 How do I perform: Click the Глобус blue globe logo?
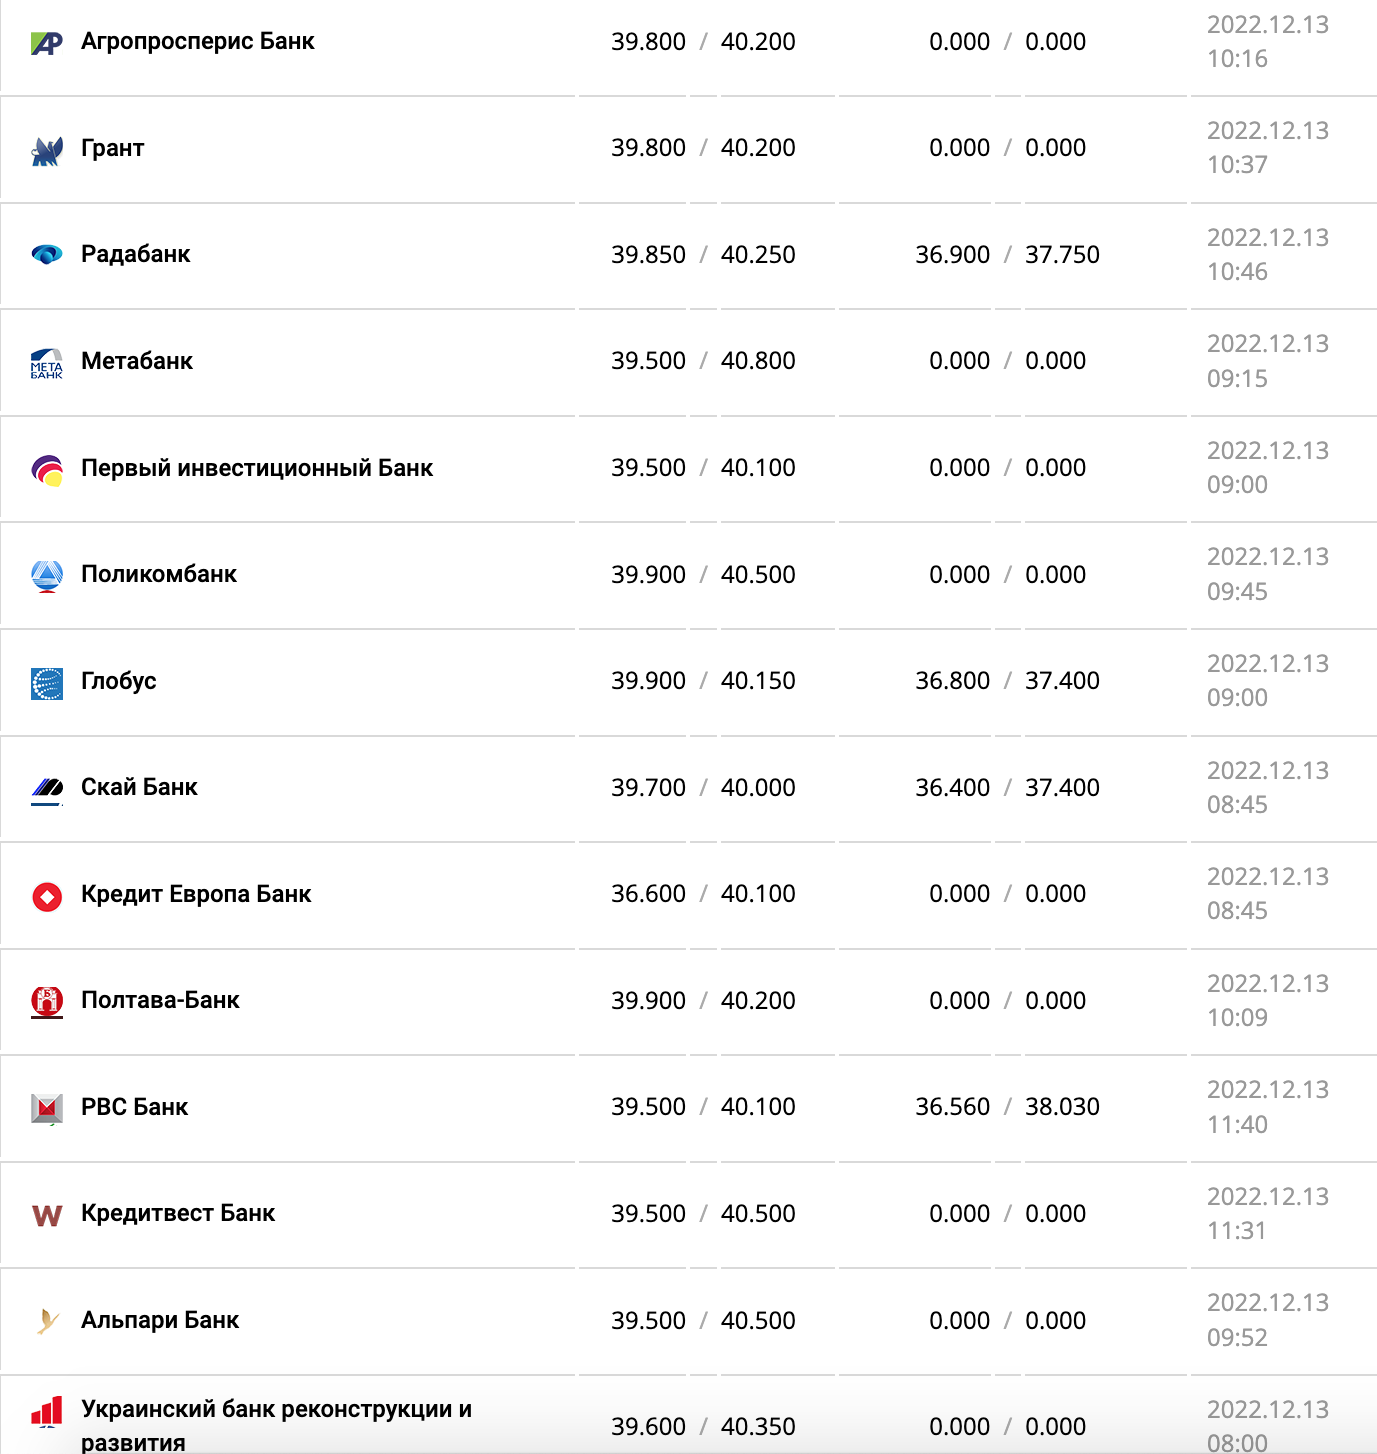[x=47, y=683]
